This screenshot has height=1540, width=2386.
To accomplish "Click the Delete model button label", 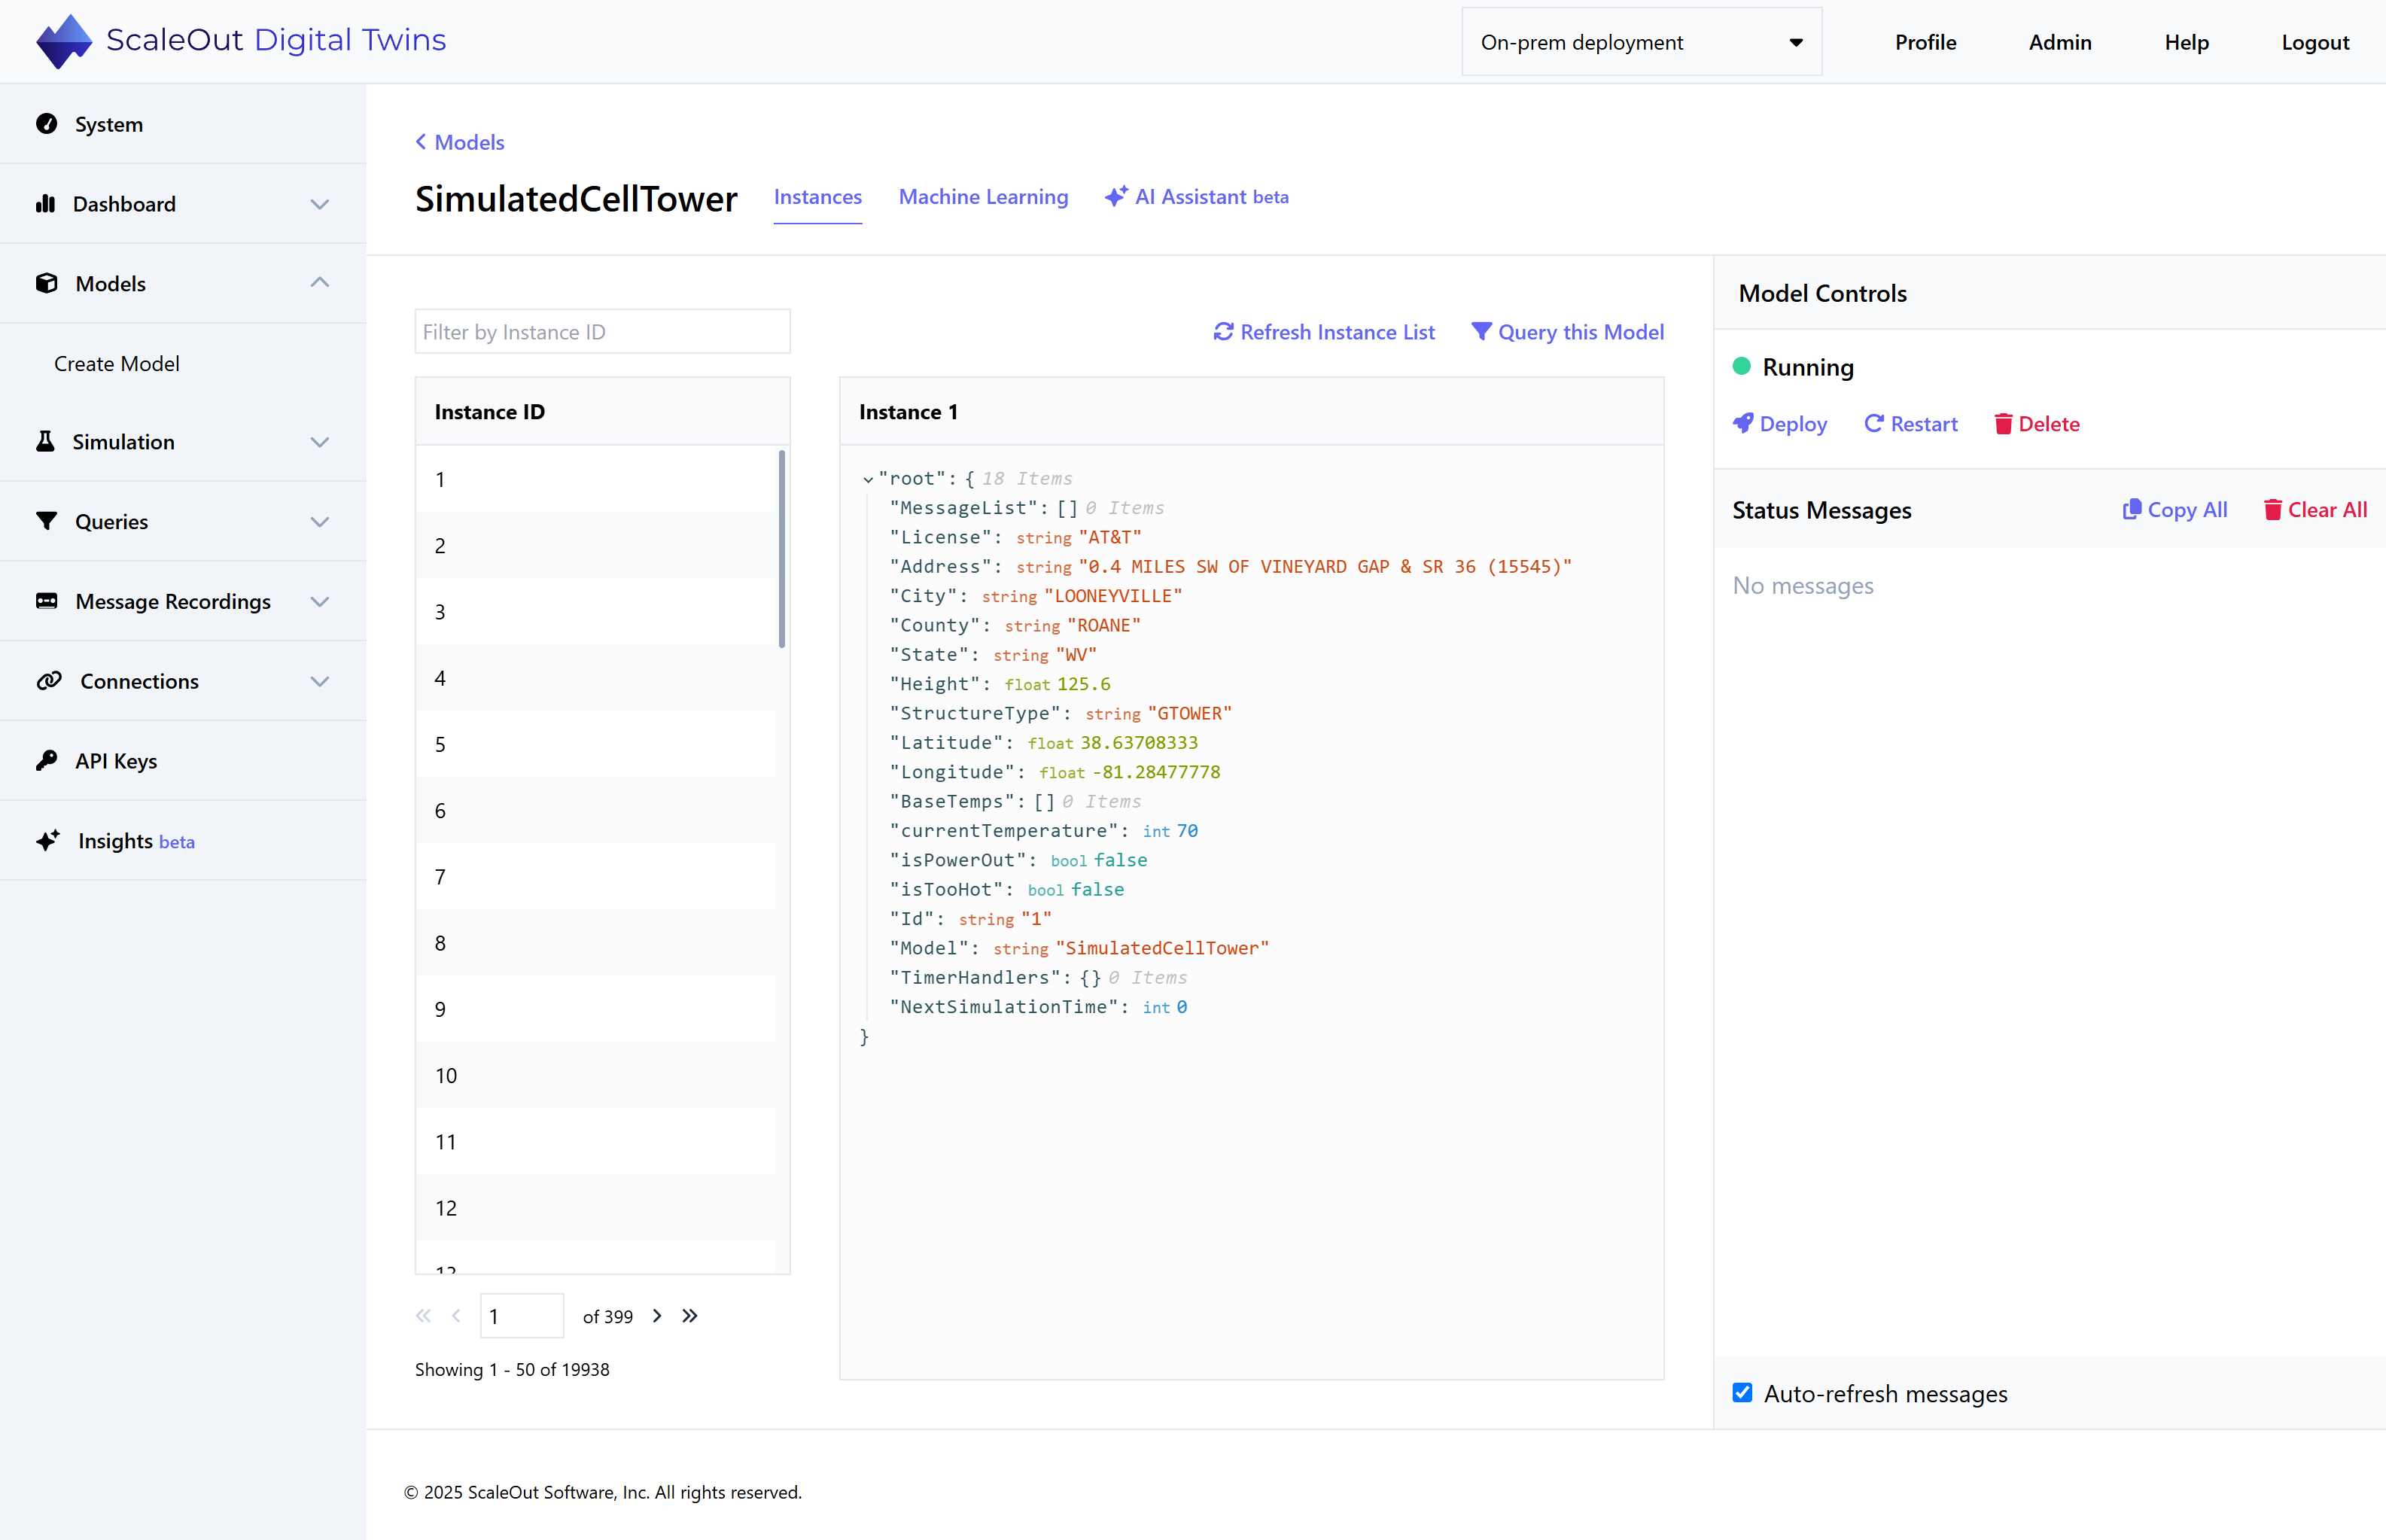I will pos(2049,424).
